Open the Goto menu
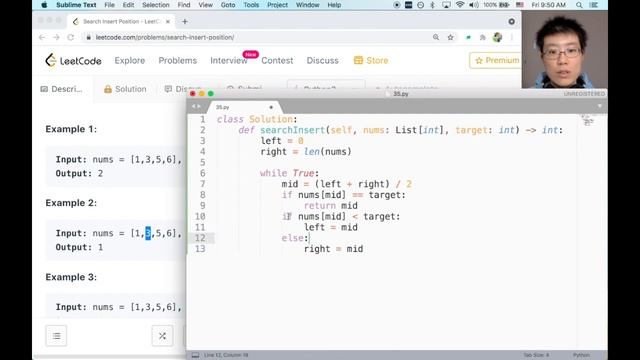Image resolution: width=640 pixels, height=360 pixels. point(228,5)
